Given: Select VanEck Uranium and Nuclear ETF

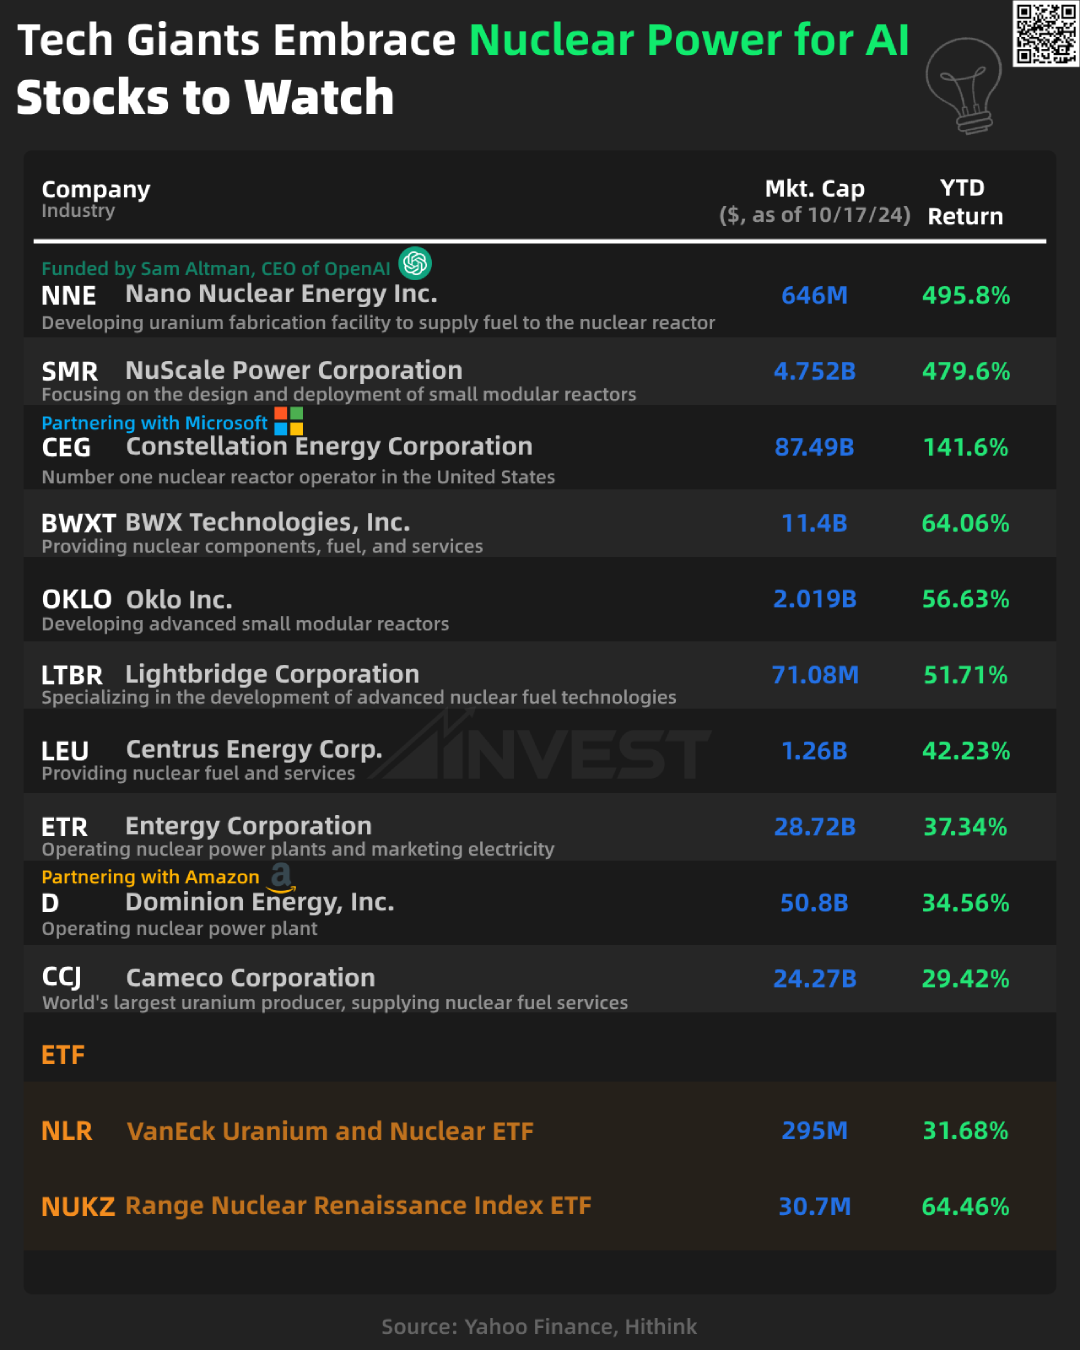Looking at the screenshot, I should tap(330, 1131).
